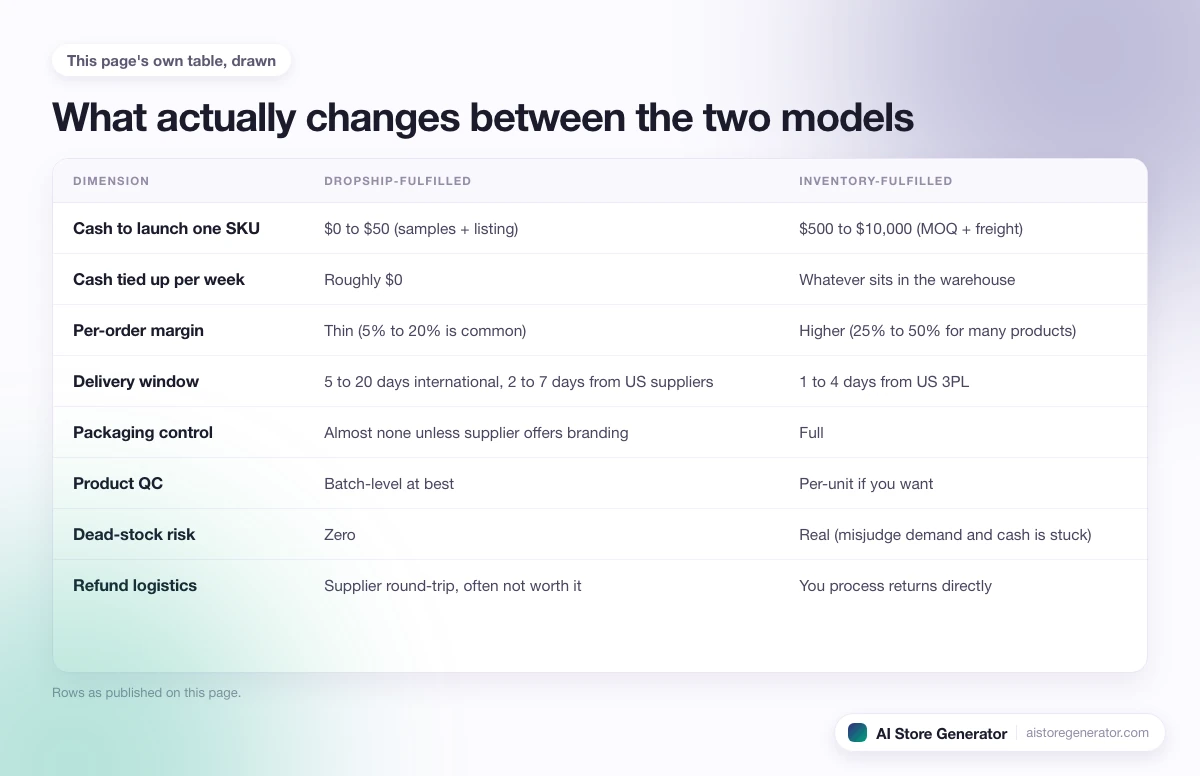
Task: Click the 'Refund logistics' row label
Action: click(135, 585)
